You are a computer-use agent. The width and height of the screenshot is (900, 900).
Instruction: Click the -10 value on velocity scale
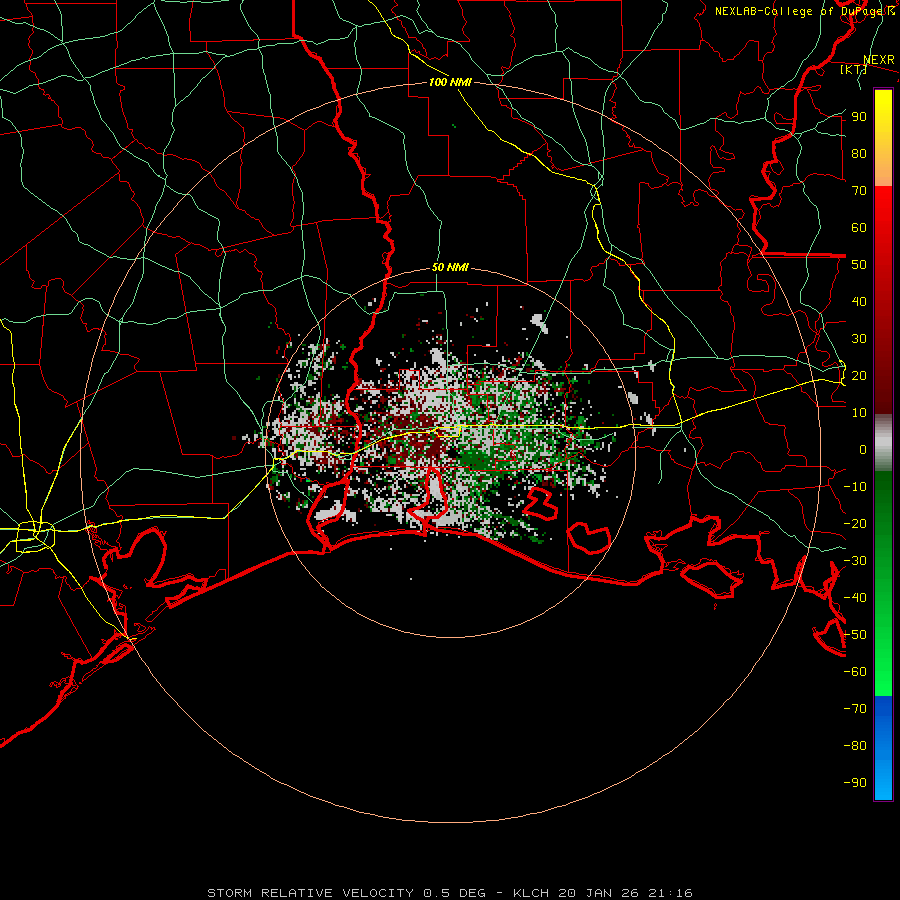855,487
